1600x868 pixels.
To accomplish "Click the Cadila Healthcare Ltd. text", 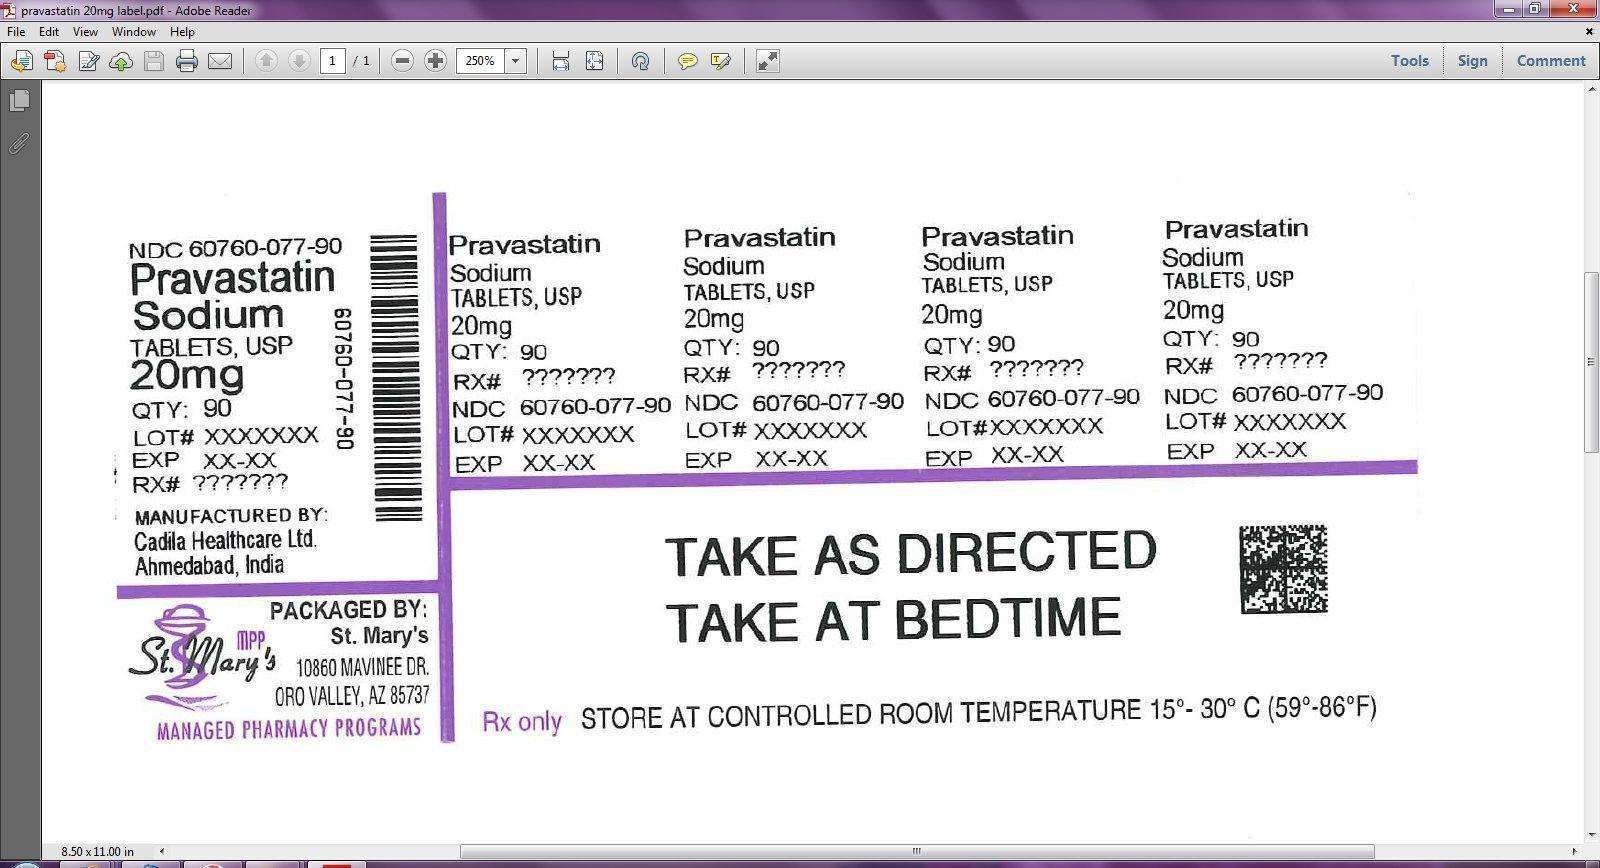I will [x=225, y=540].
